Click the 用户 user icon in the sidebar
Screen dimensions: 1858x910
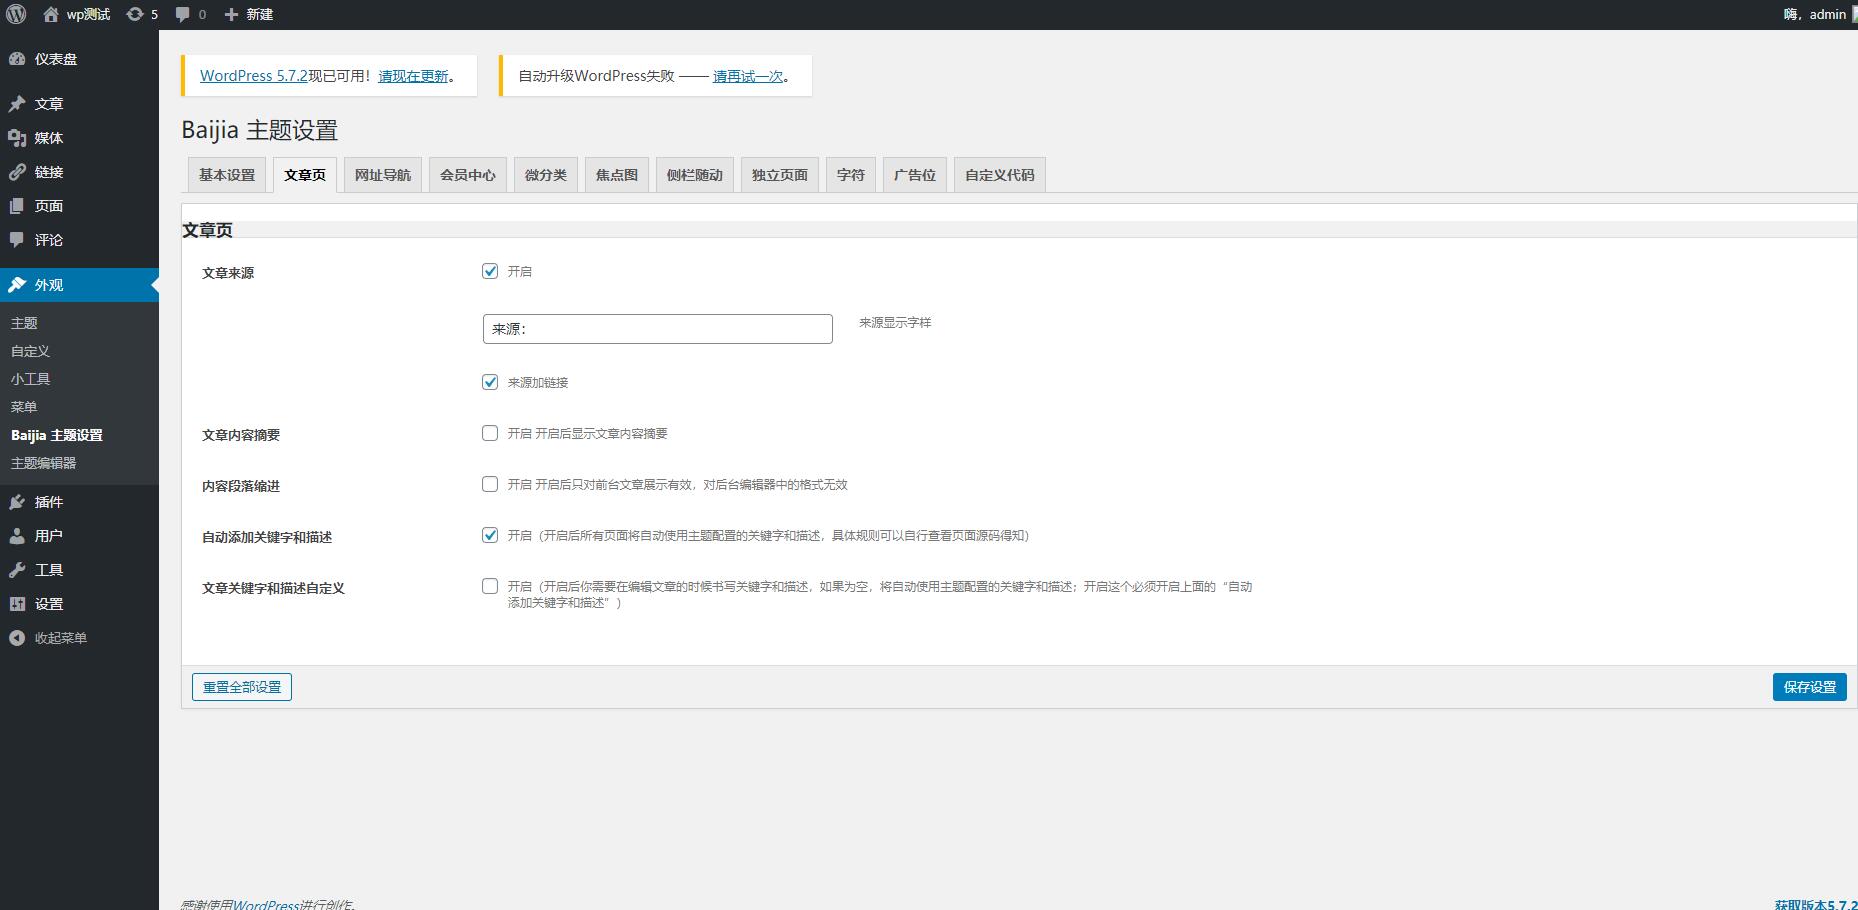(x=17, y=536)
